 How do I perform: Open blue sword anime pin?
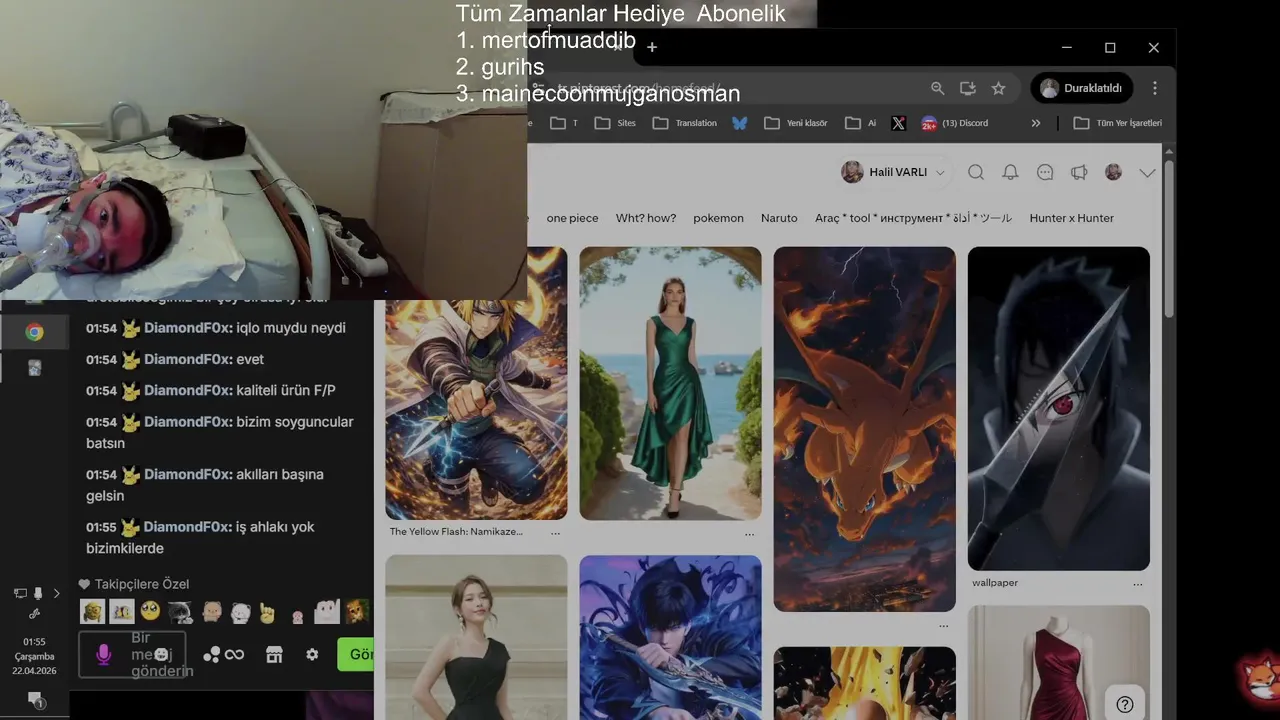670,637
